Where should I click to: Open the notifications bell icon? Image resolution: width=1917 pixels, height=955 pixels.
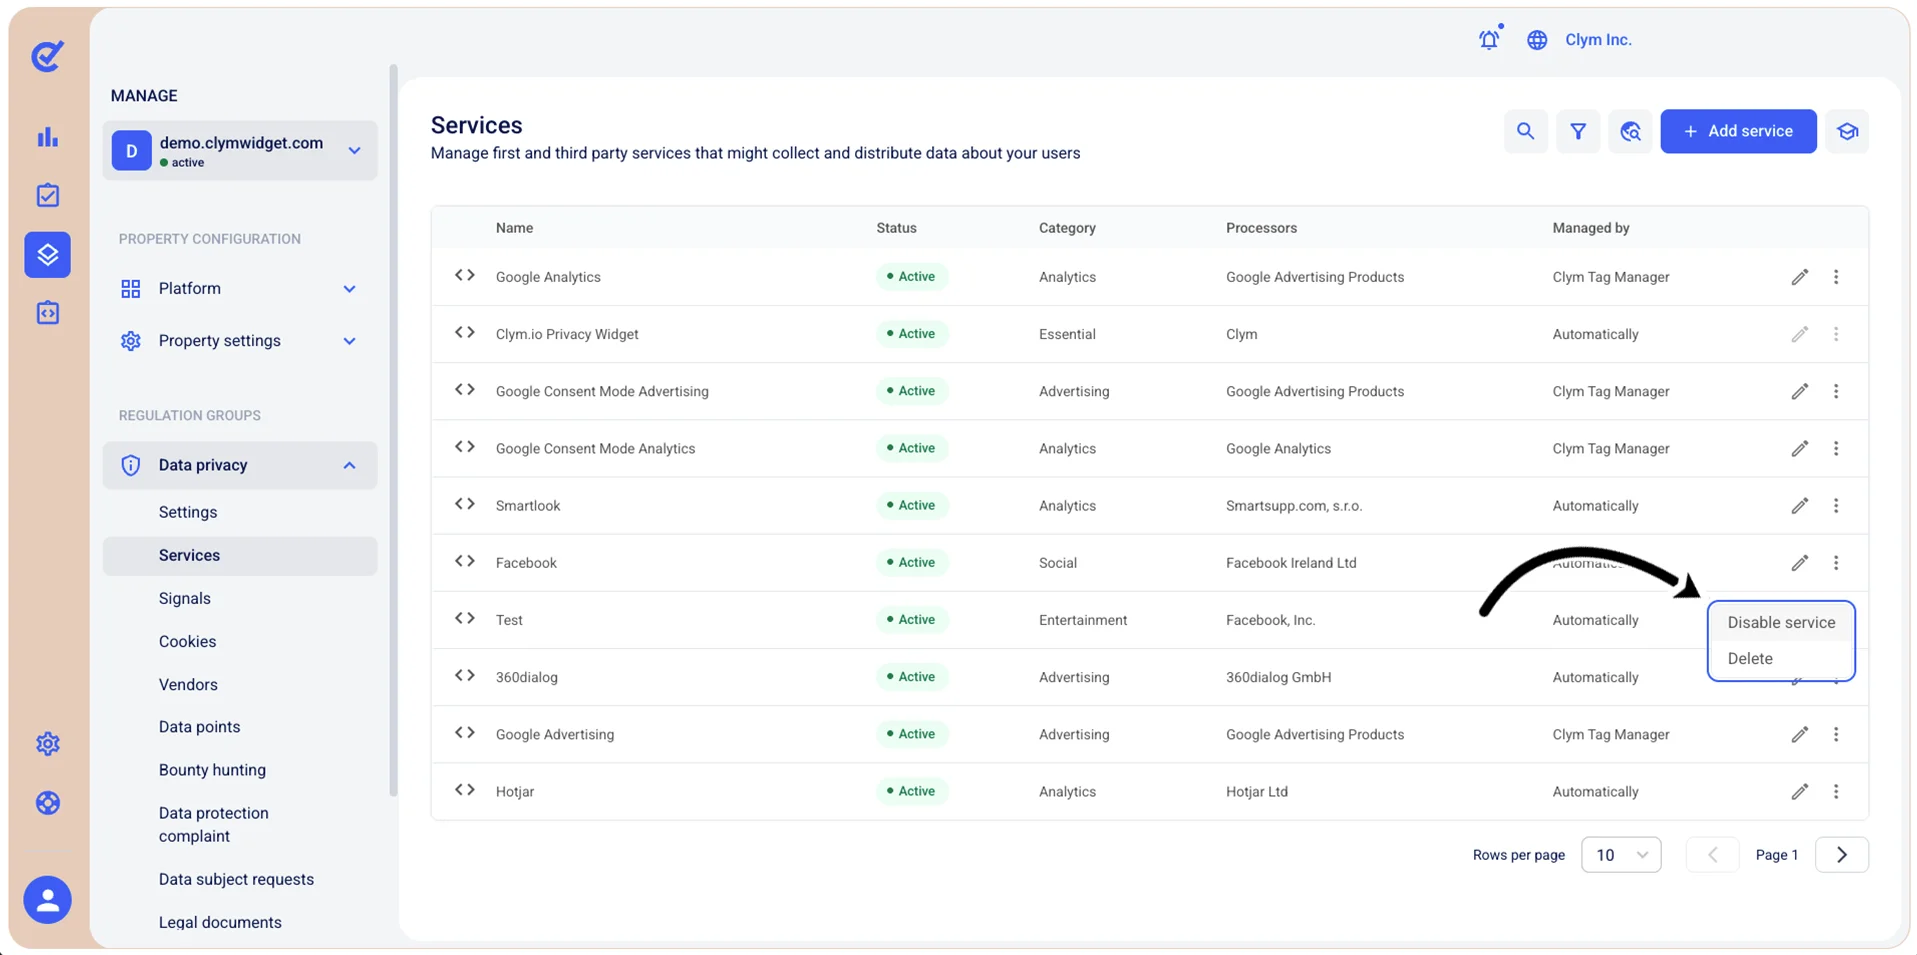[1489, 39]
